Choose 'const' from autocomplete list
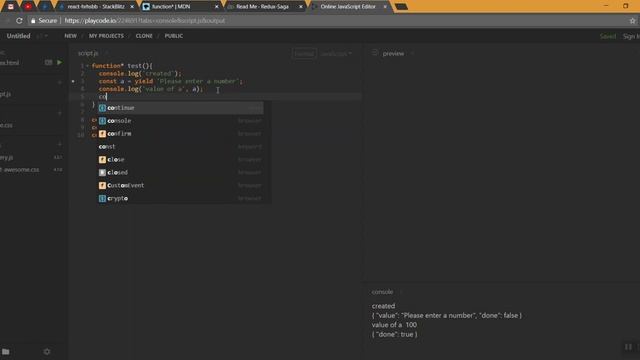This screenshot has height=360, width=640. tap(180, 147)
